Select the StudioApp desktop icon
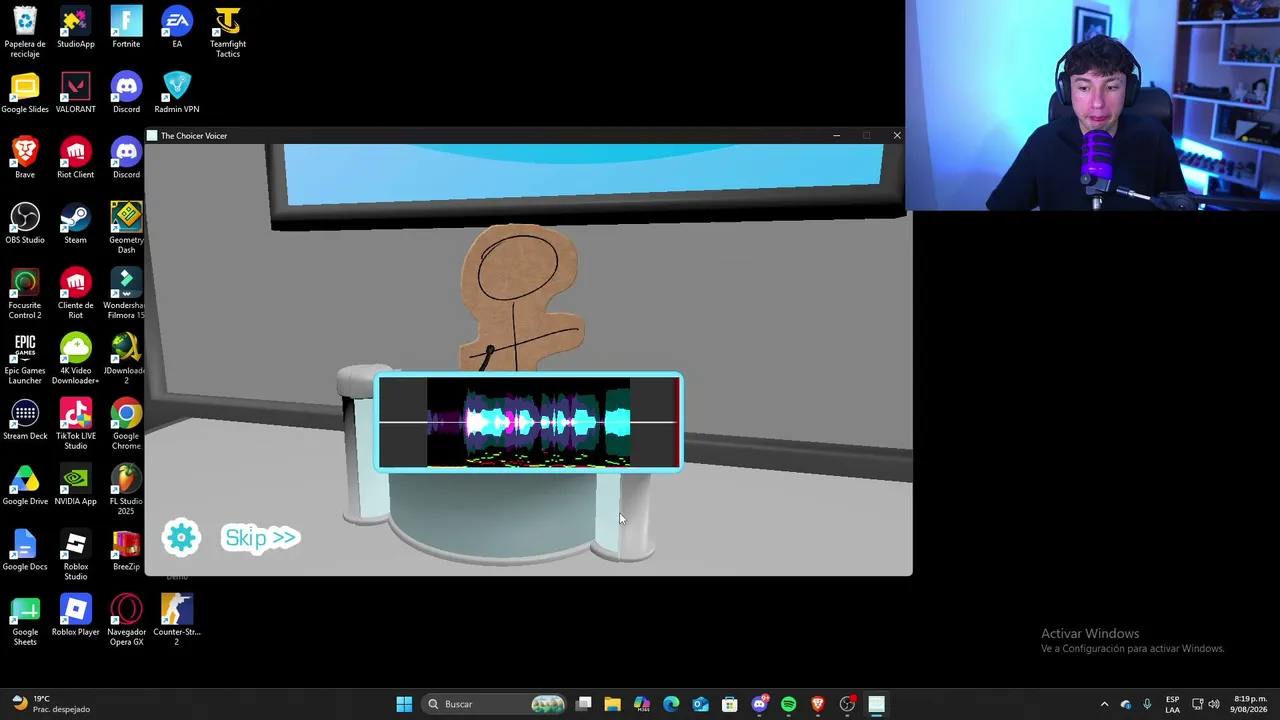The height and width of the screenshot is (720, 1280). (76, 28)
